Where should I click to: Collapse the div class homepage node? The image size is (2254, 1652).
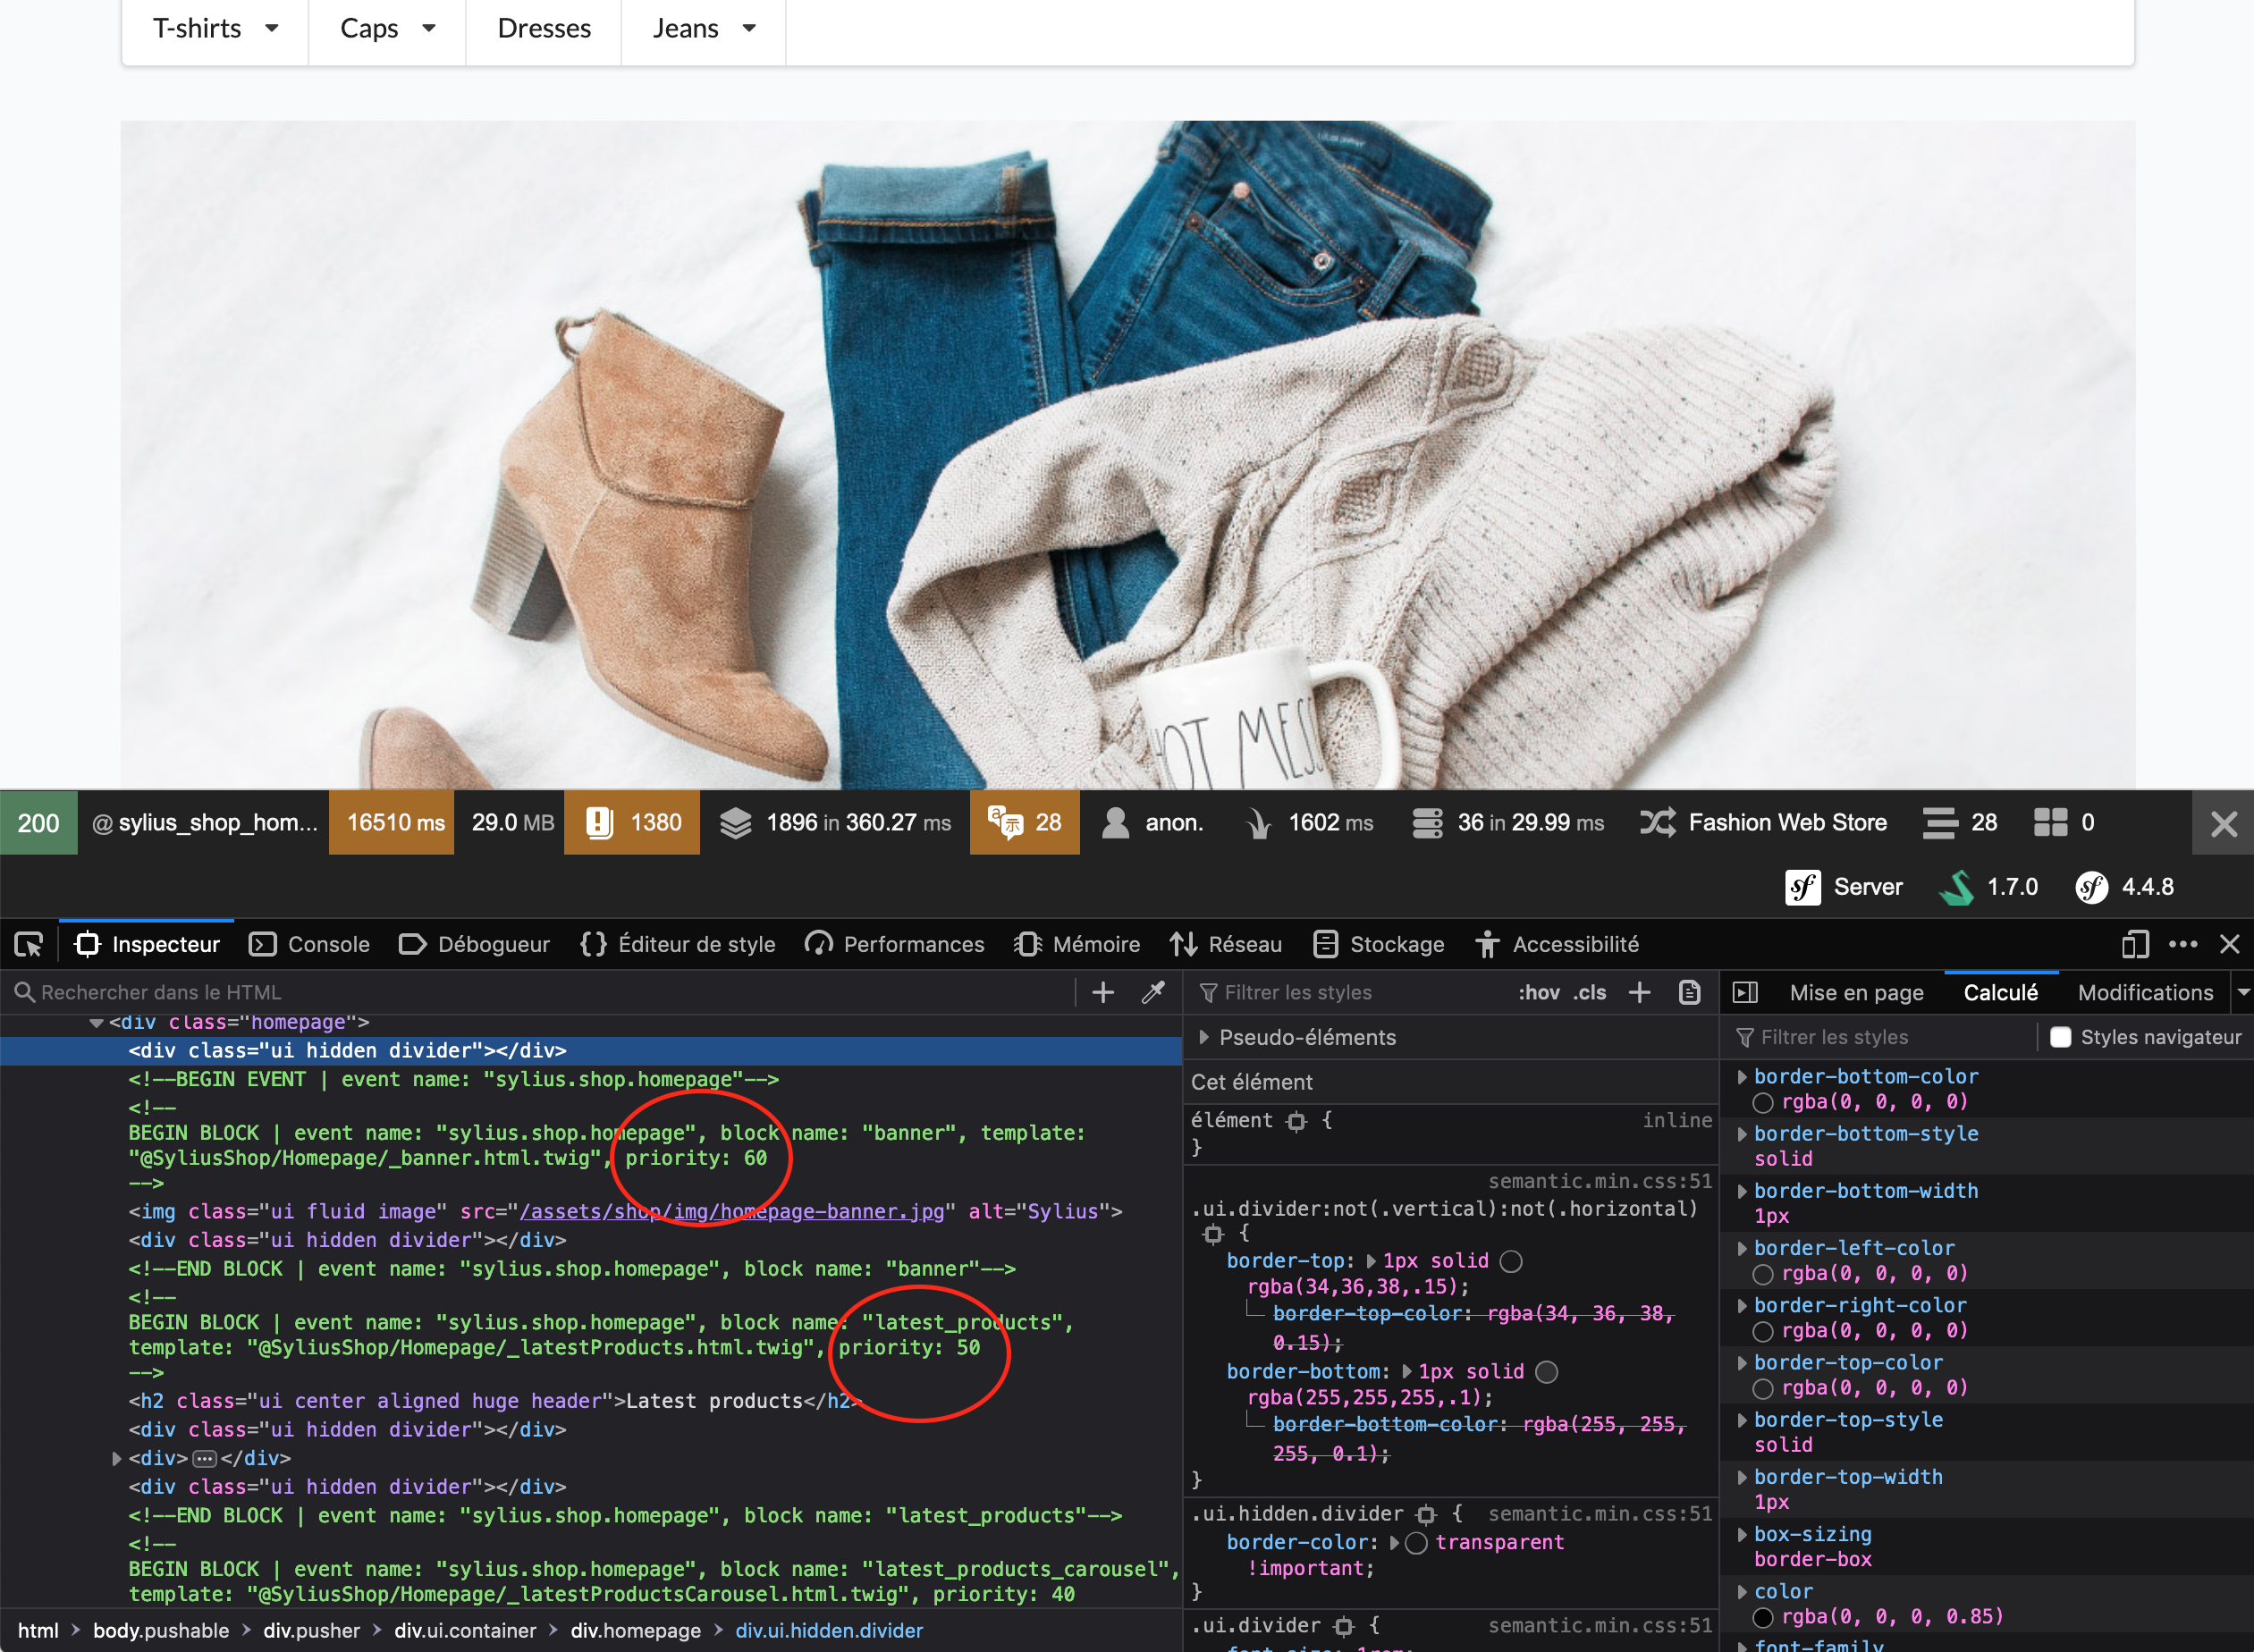96,1023
